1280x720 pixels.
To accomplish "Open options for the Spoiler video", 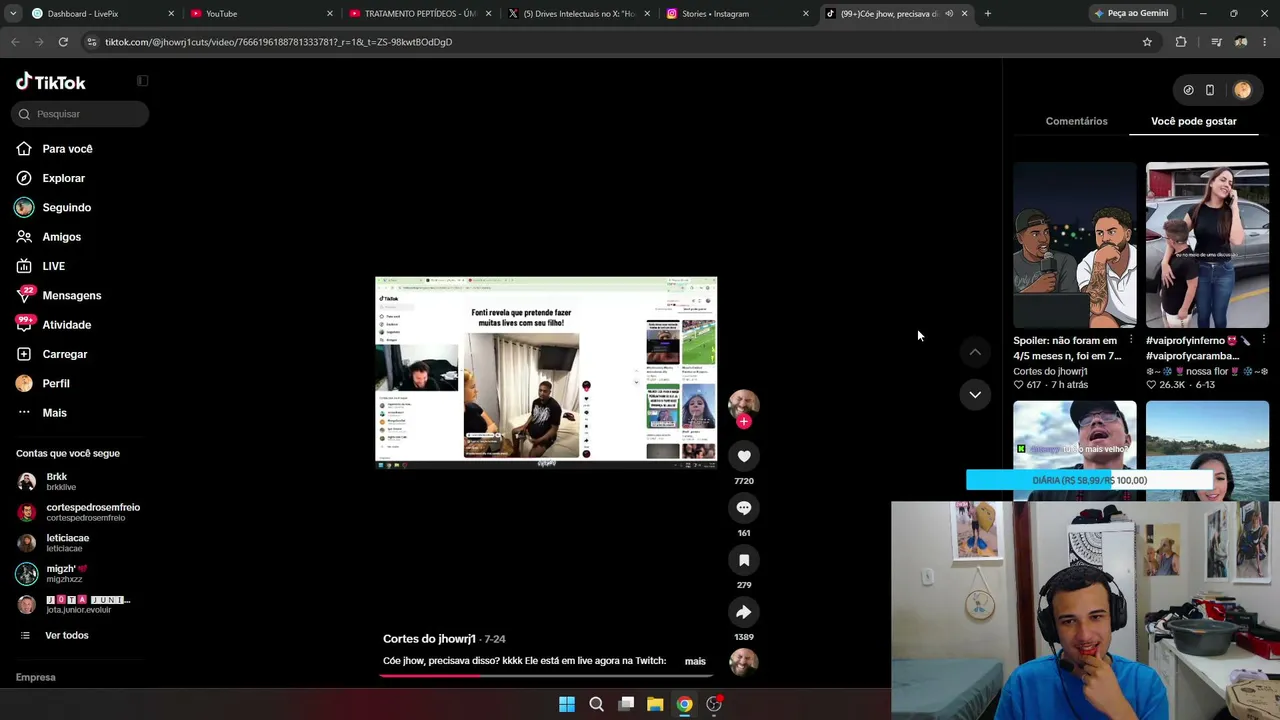I will point(1131,340).
